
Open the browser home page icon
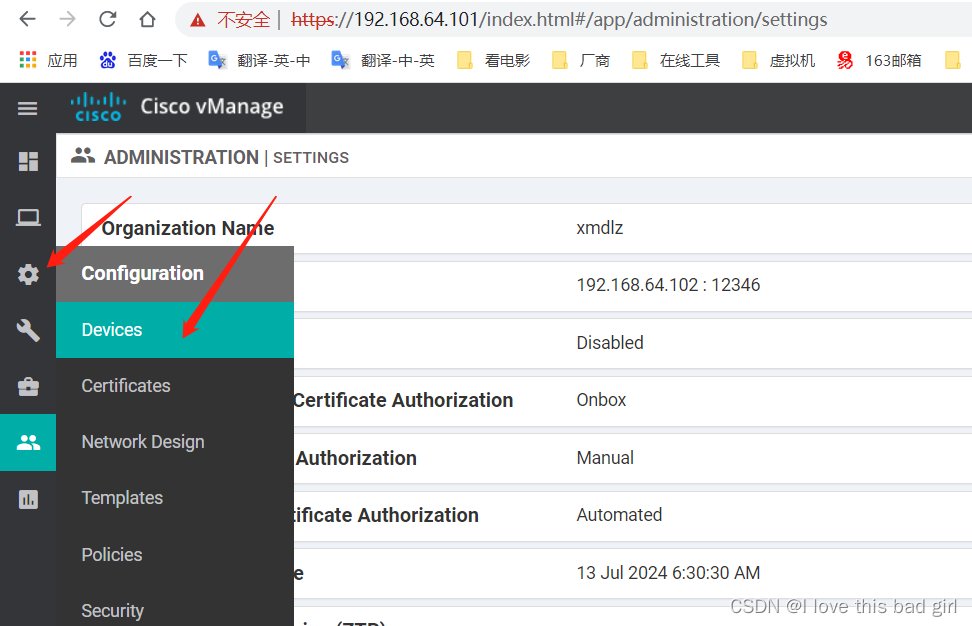click(x=148, y=20)
